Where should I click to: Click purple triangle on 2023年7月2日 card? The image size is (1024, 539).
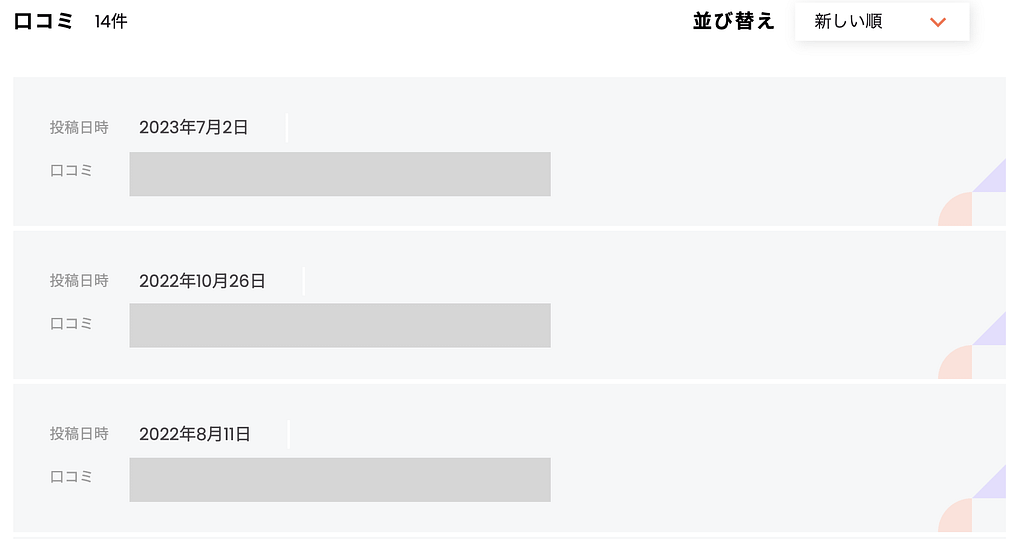click(994, 180)
